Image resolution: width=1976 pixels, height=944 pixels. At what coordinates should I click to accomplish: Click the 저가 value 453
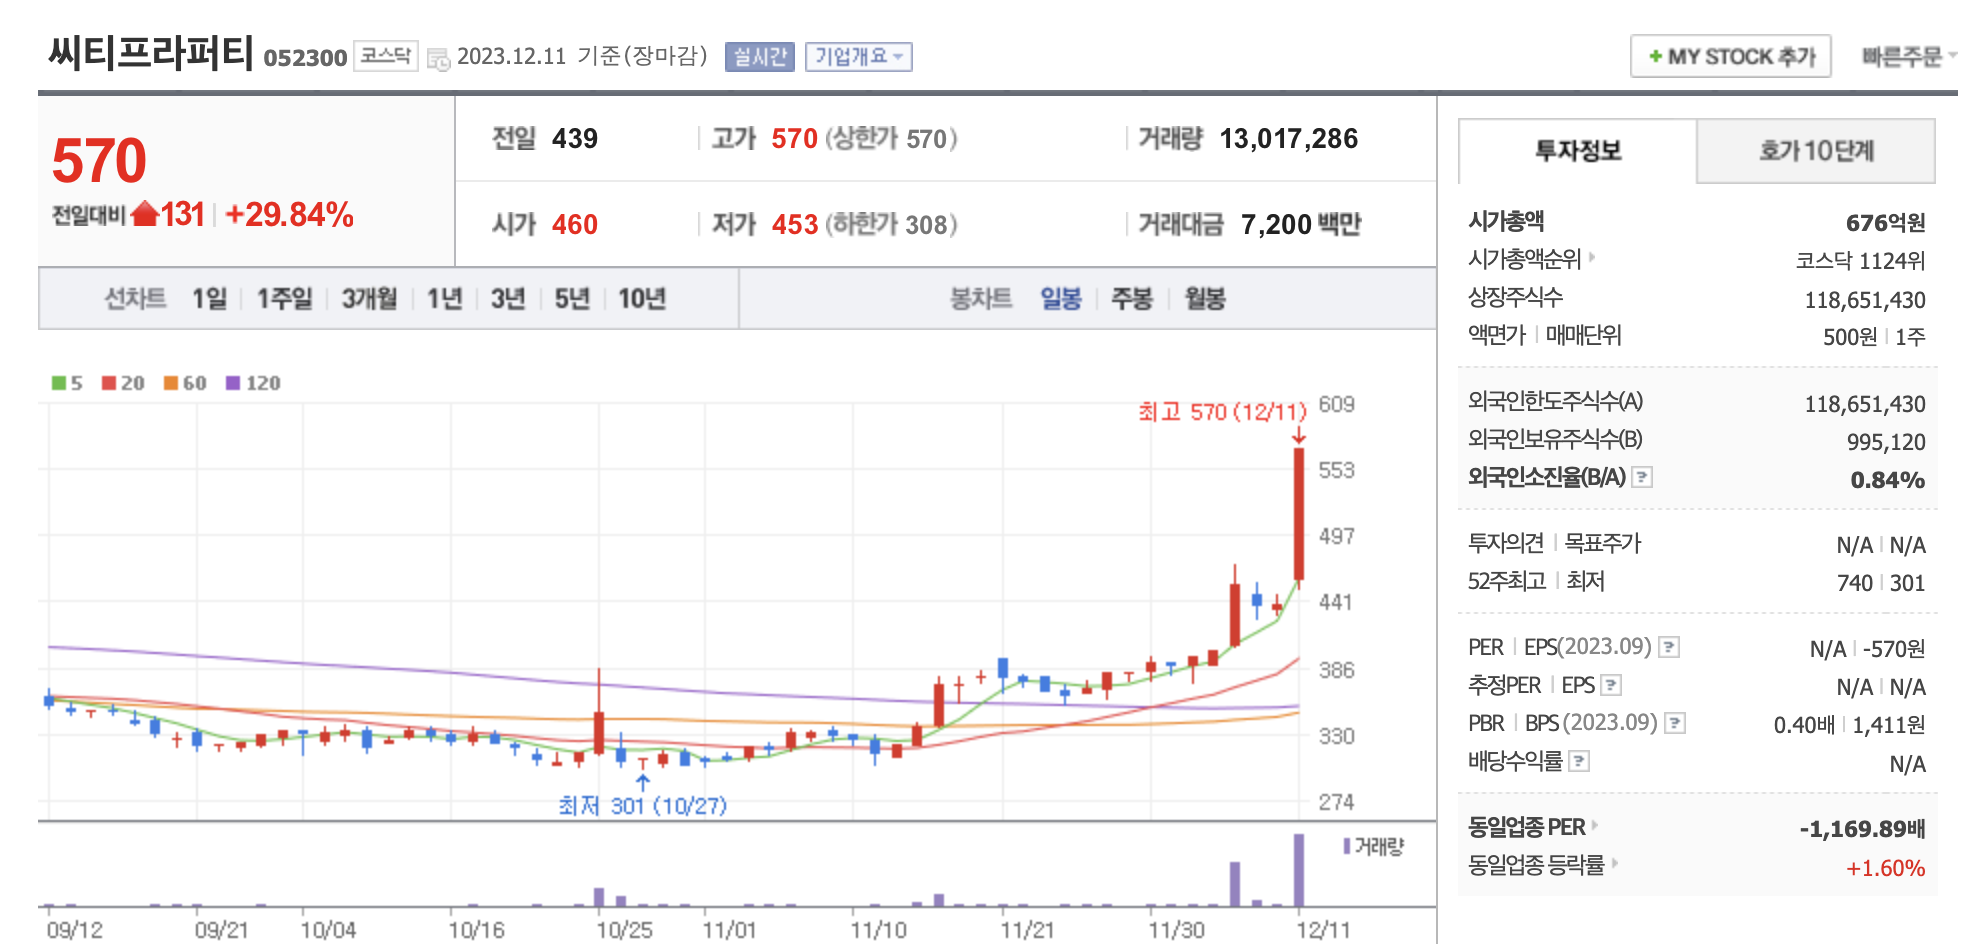795,224
